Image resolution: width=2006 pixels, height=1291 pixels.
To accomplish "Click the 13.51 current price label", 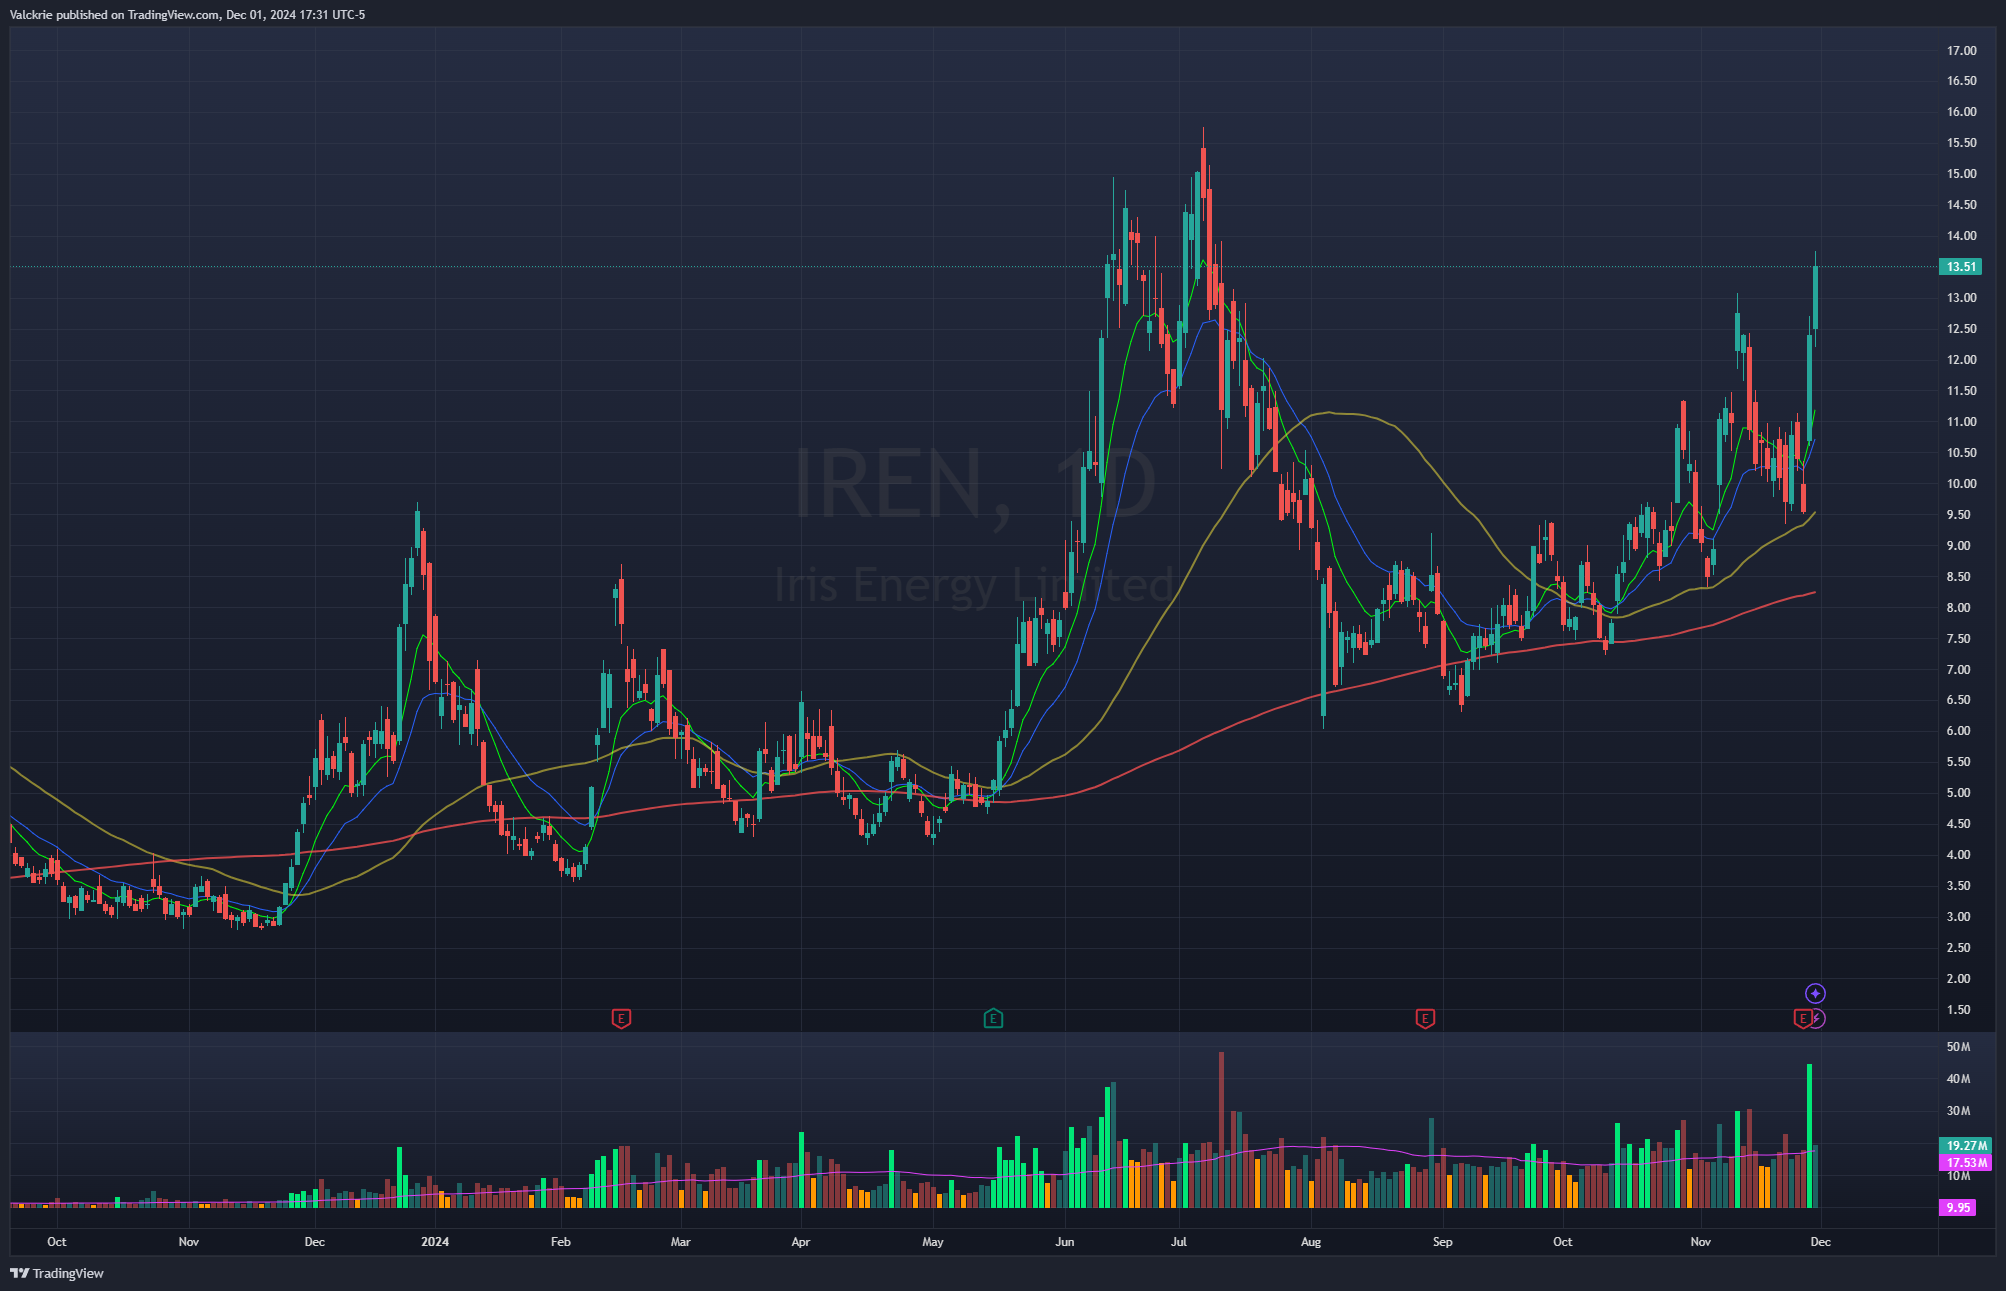I will (x=1960, y=267).
